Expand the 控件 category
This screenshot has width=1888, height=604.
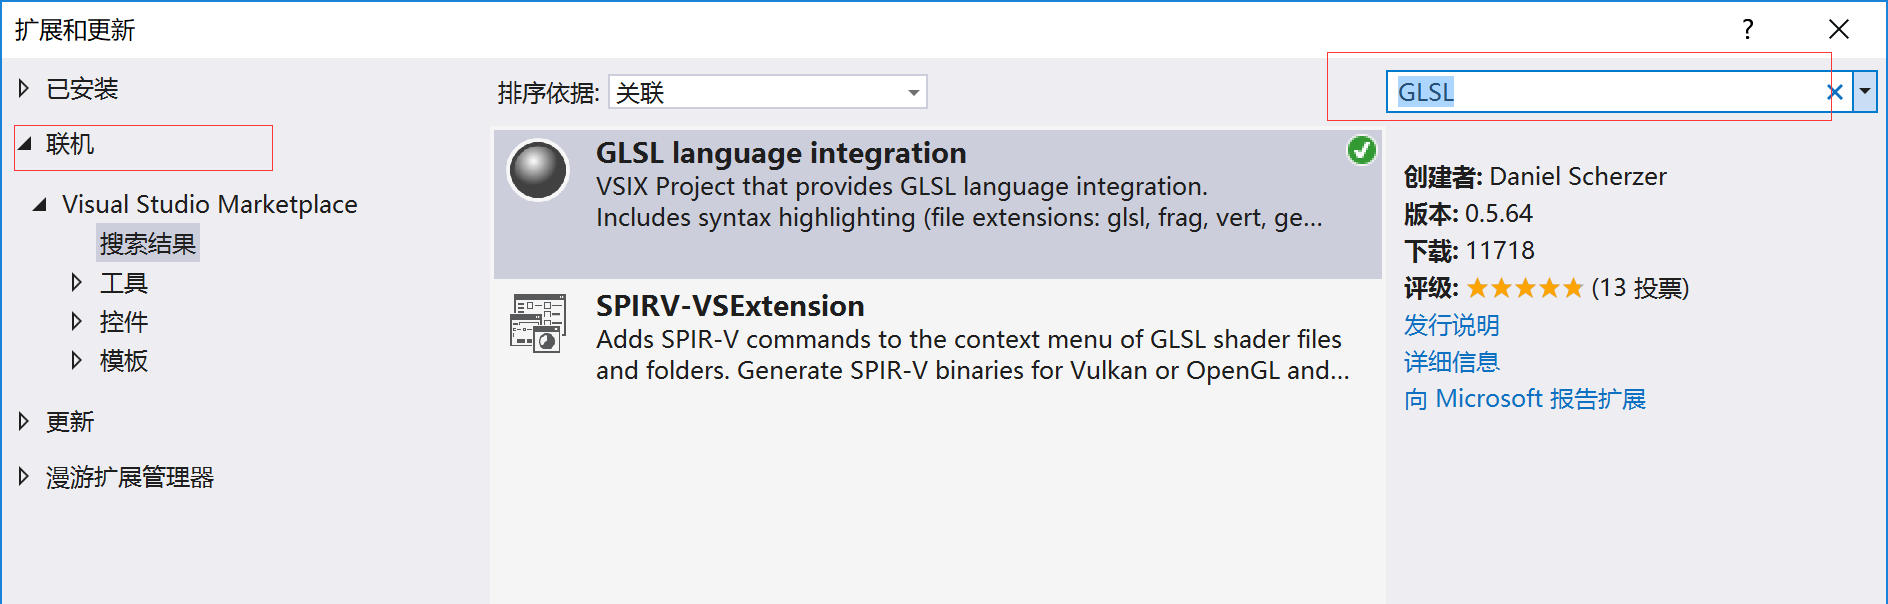(77, 322)
